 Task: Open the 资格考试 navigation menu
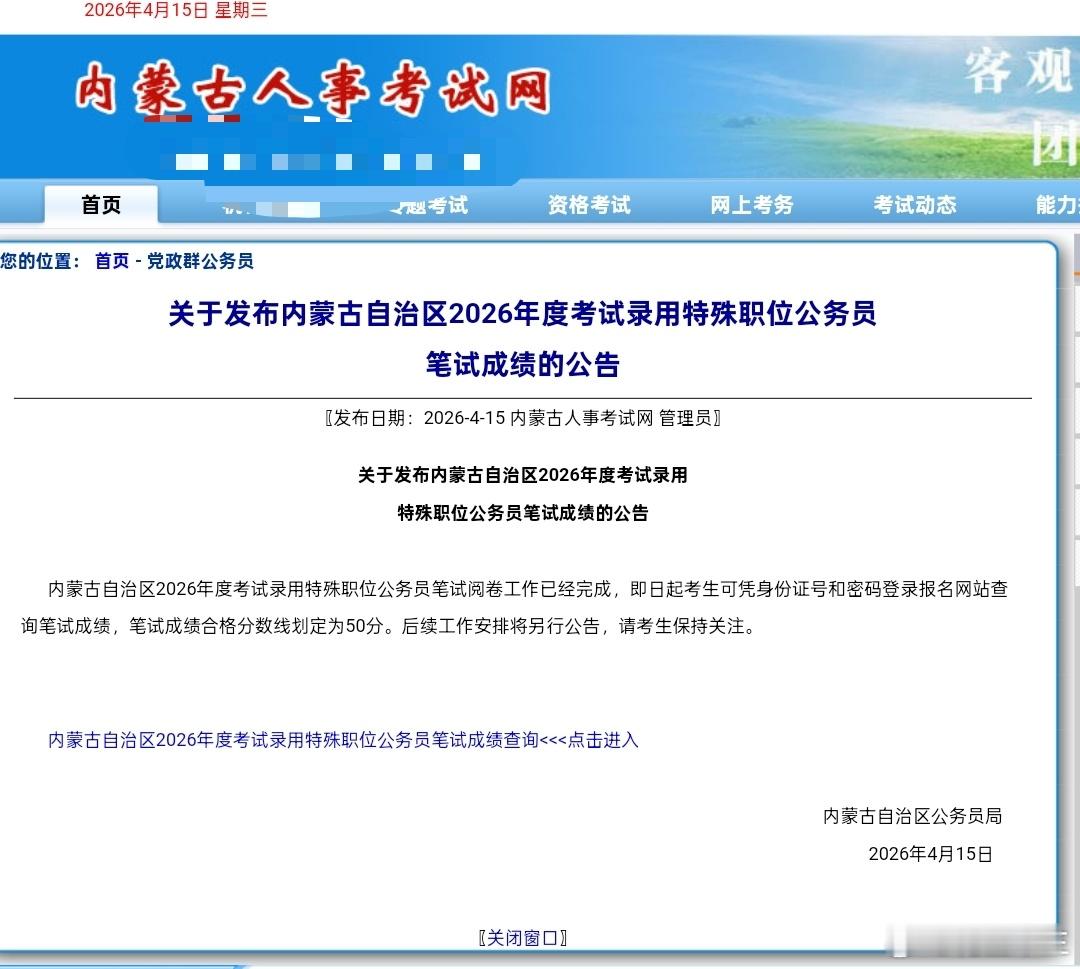click(588, 205)
